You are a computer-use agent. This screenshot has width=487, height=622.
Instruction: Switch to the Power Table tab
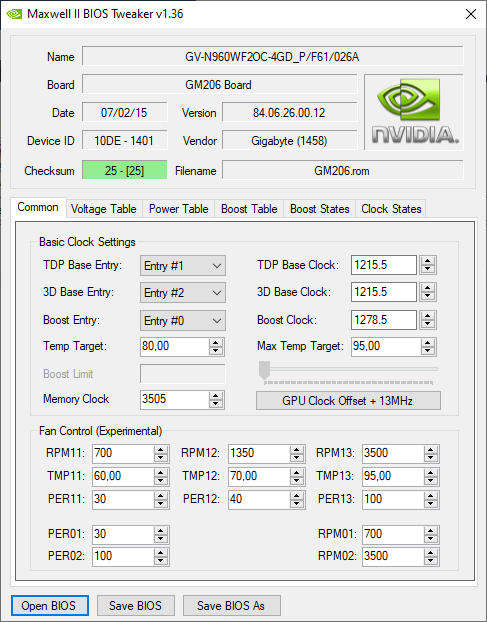coord(178,209)
